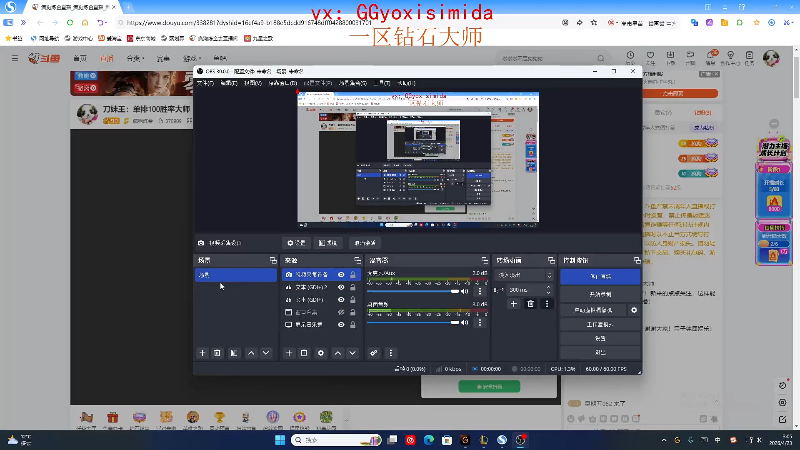Pop out the Scenes panel dock icon
The width and height of the screenshot is (800, 450).
[x=273, y=260]
